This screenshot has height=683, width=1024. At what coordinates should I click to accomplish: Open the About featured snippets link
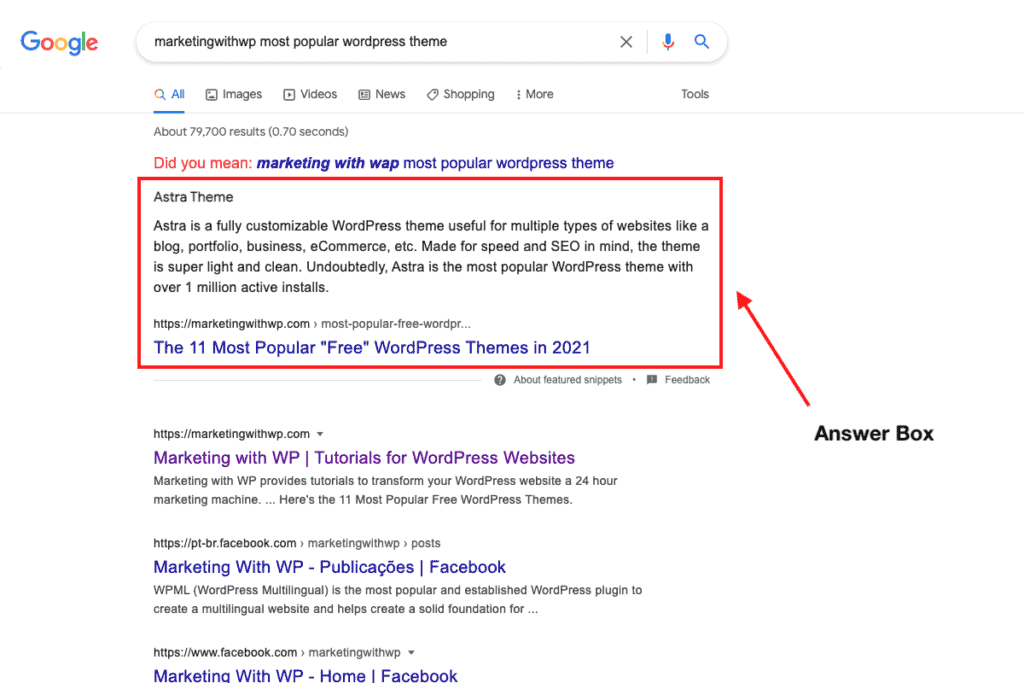coord(568,380)
